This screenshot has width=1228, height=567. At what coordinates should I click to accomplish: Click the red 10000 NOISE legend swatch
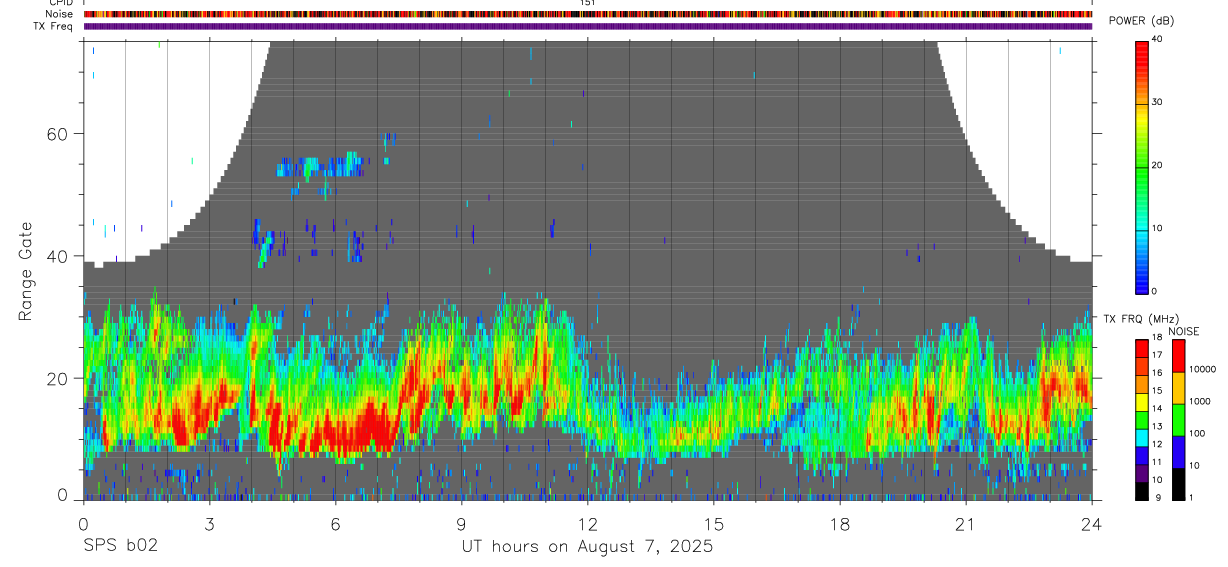pyautogui.click(x=1178, y=356)
